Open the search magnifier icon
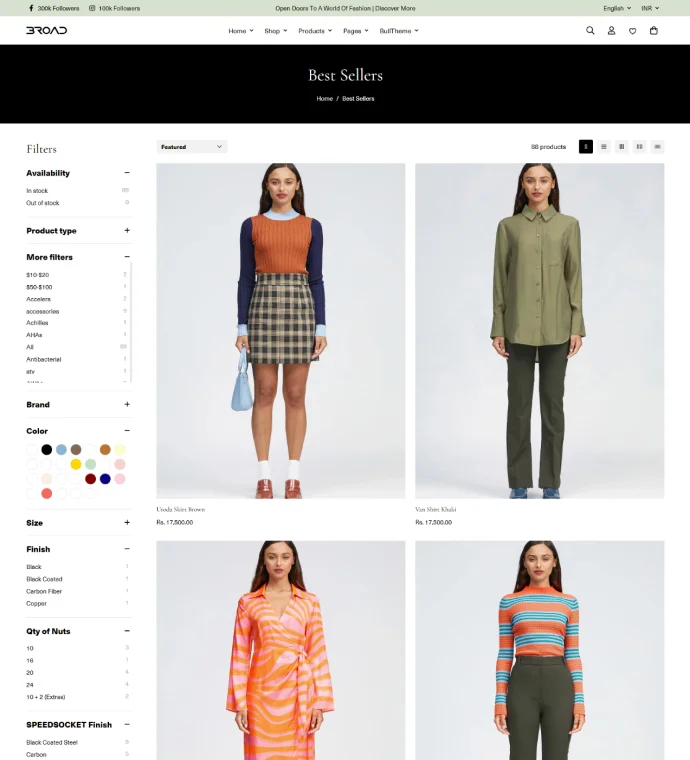The height and width of the screenshot is (760, 690). pyautogui.click(x=590, y=31)
